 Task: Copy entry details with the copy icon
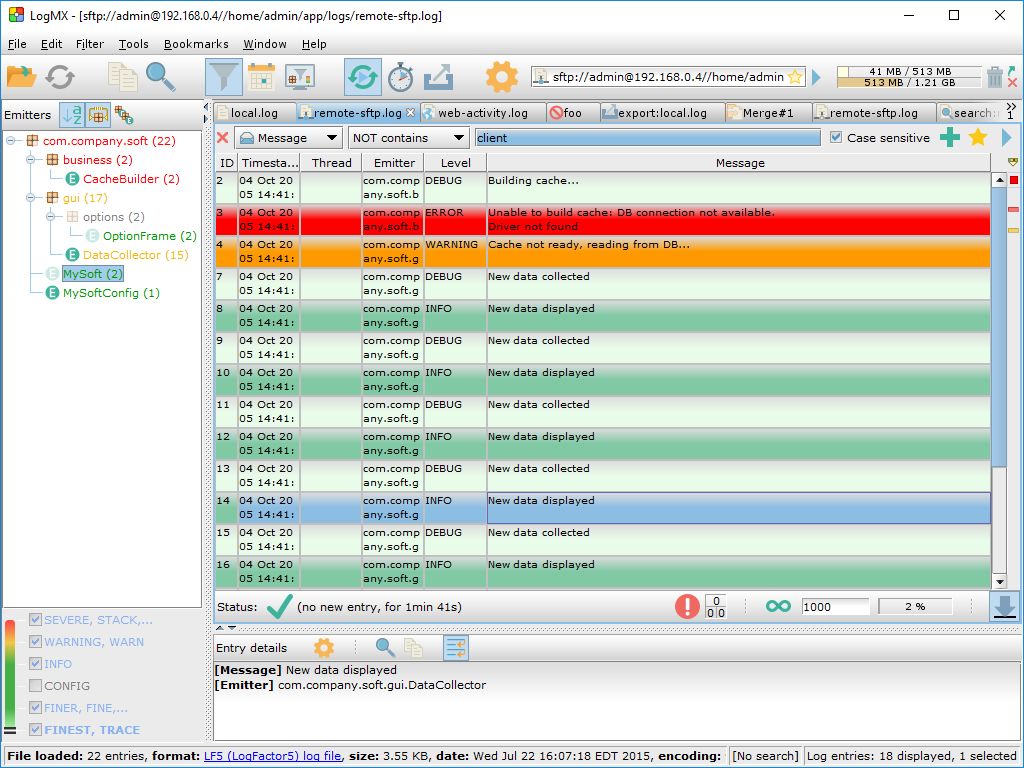click(x=413, y=648)
